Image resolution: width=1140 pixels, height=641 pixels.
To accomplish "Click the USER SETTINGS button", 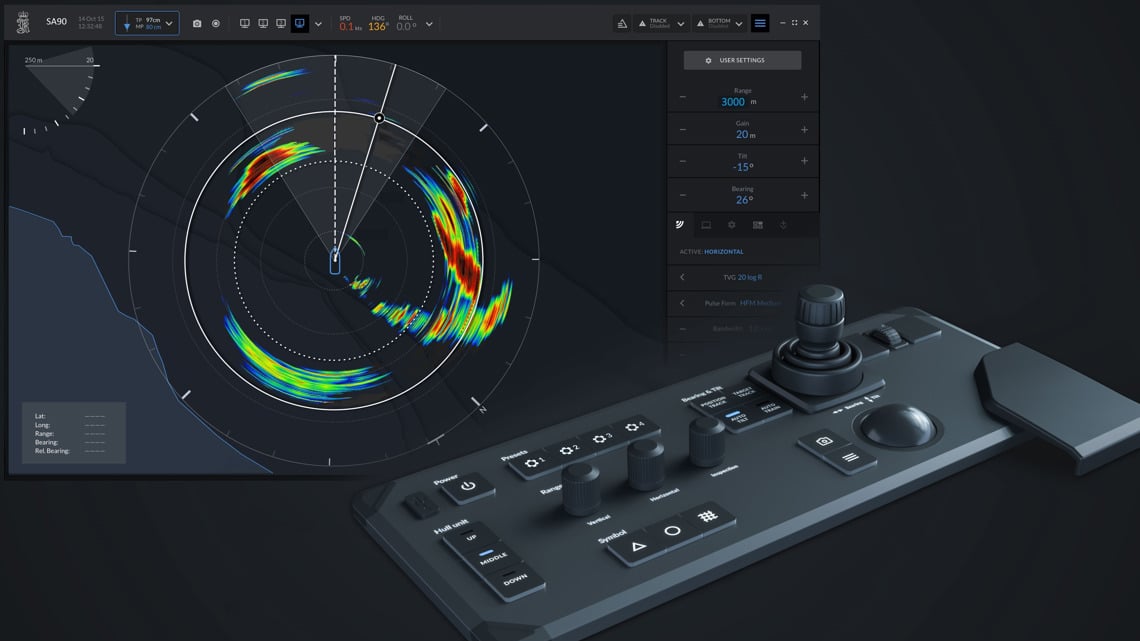I will pos(742,61).
